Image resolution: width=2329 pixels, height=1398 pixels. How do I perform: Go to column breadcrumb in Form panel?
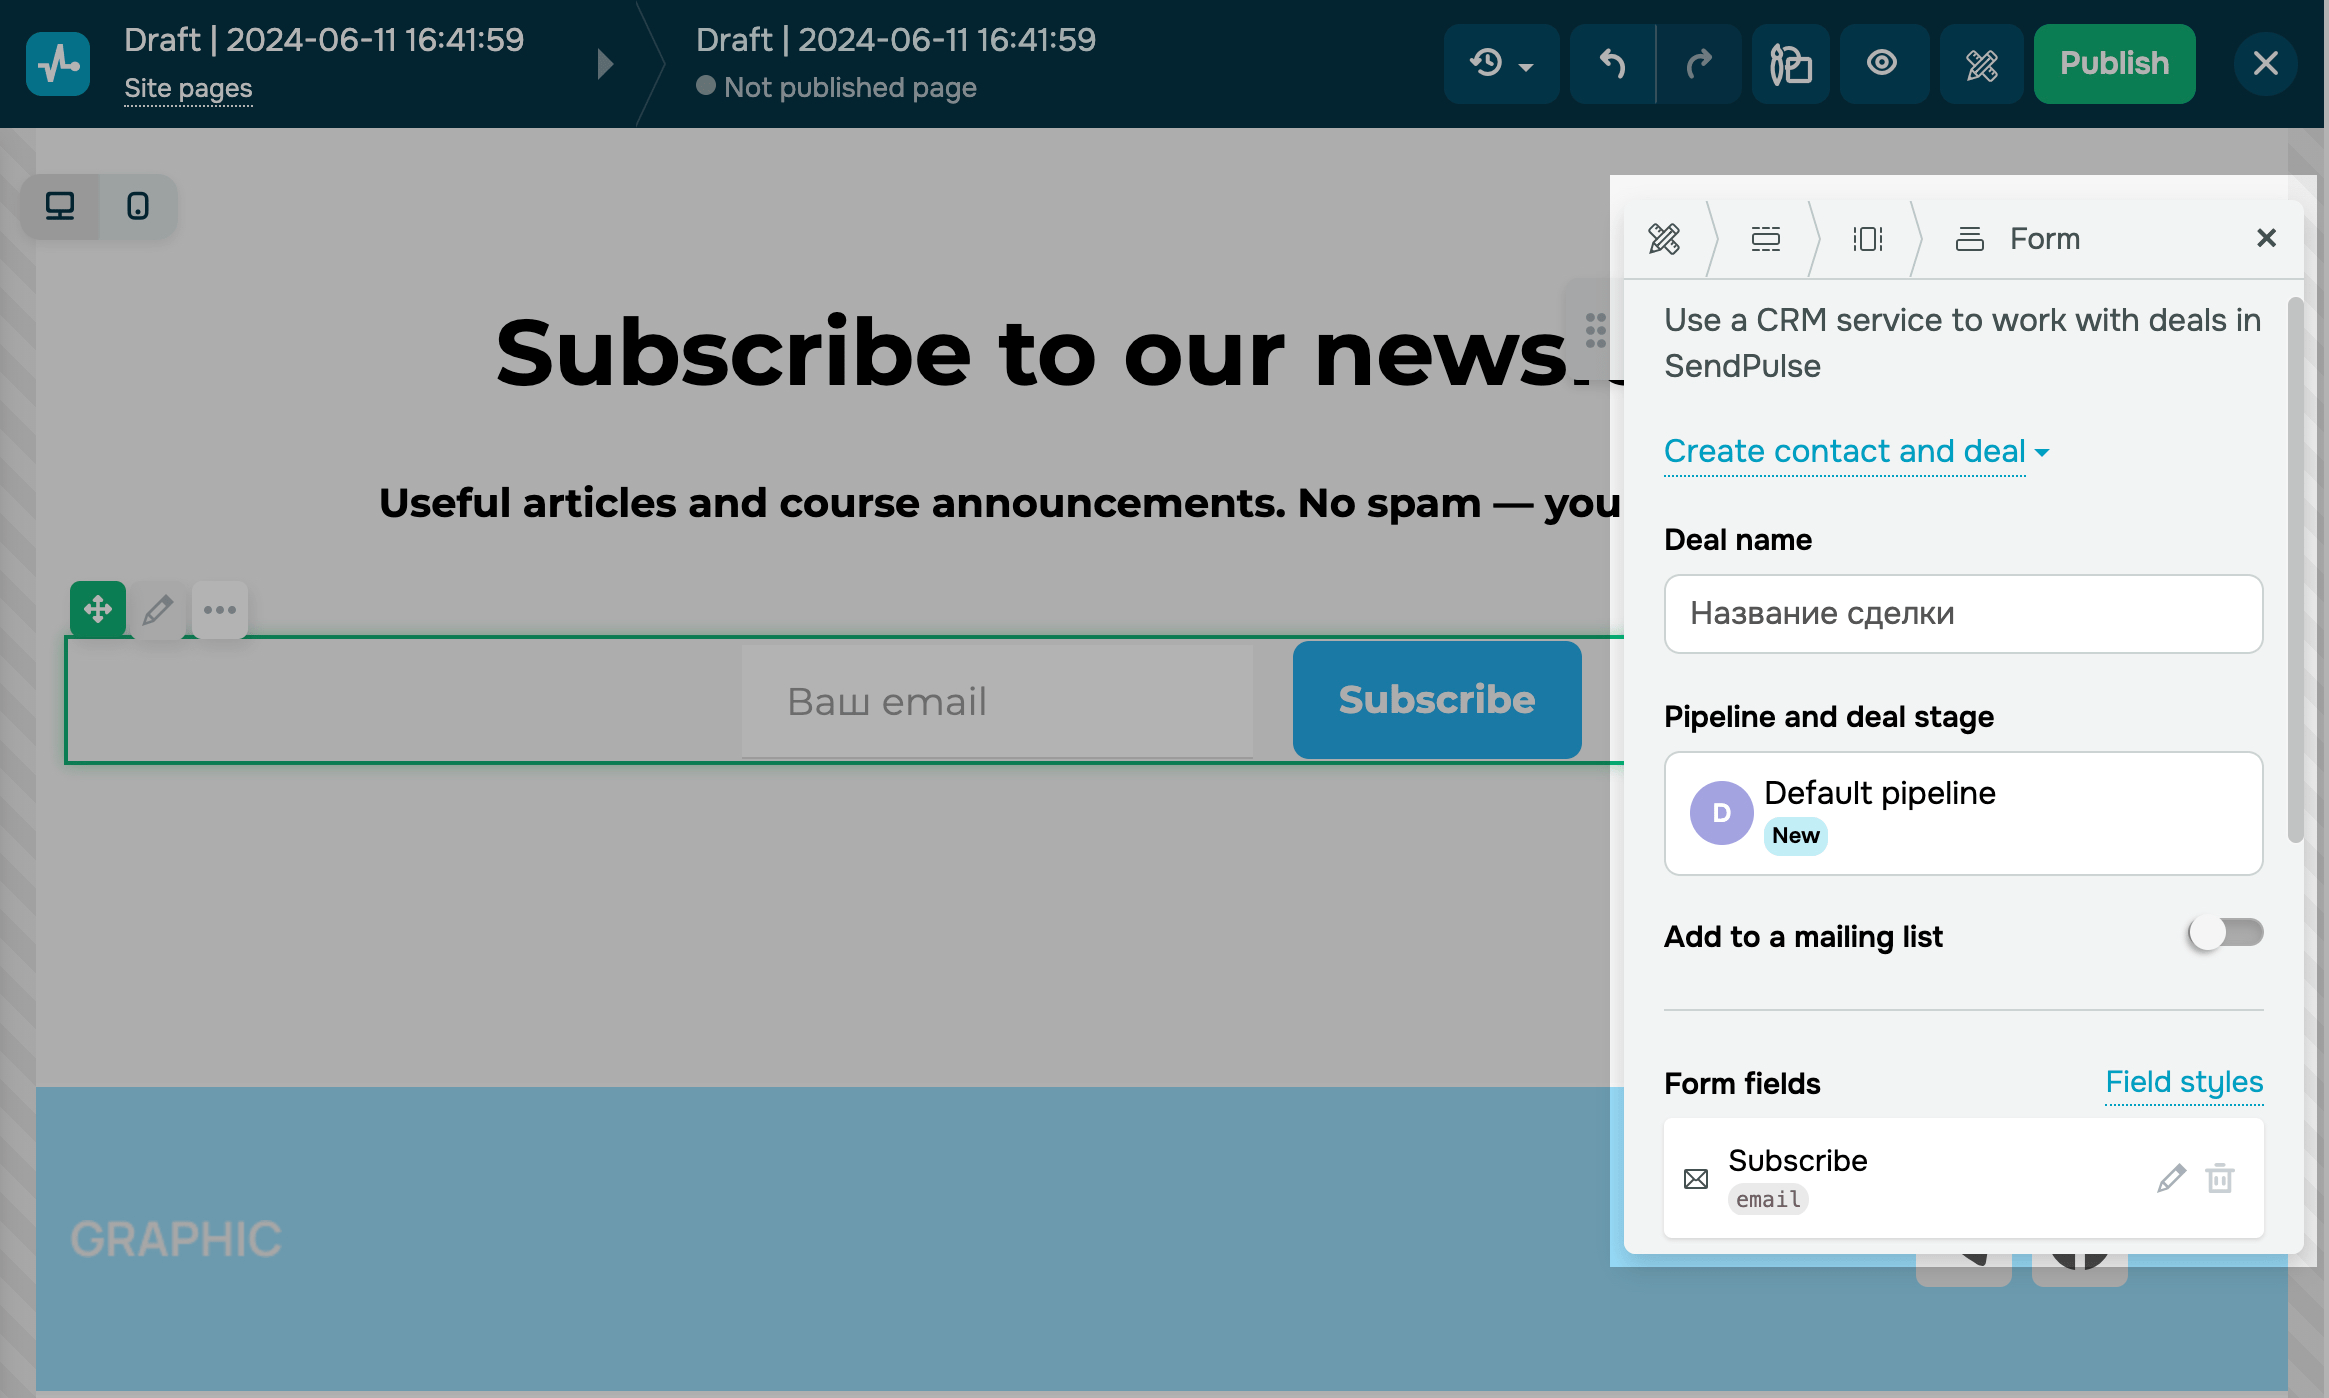point(1867,239)
